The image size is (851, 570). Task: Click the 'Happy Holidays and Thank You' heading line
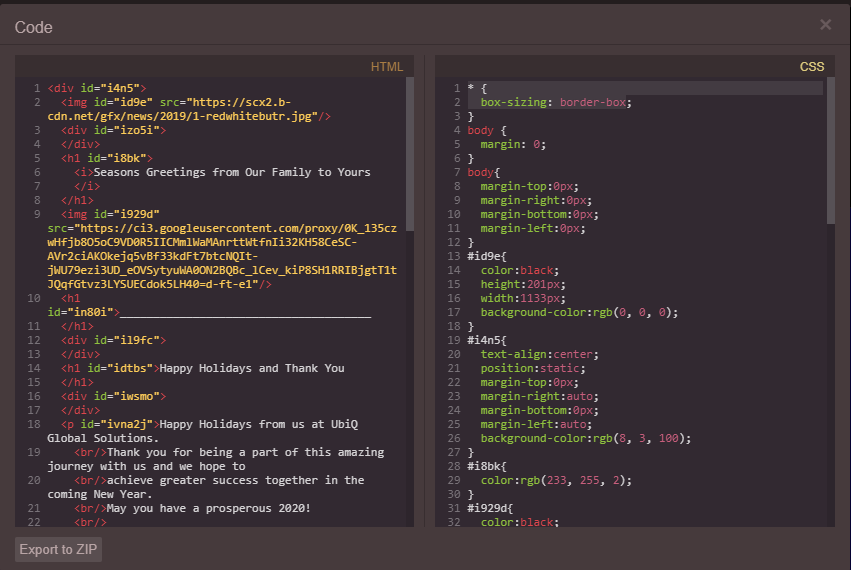(202, 368)
